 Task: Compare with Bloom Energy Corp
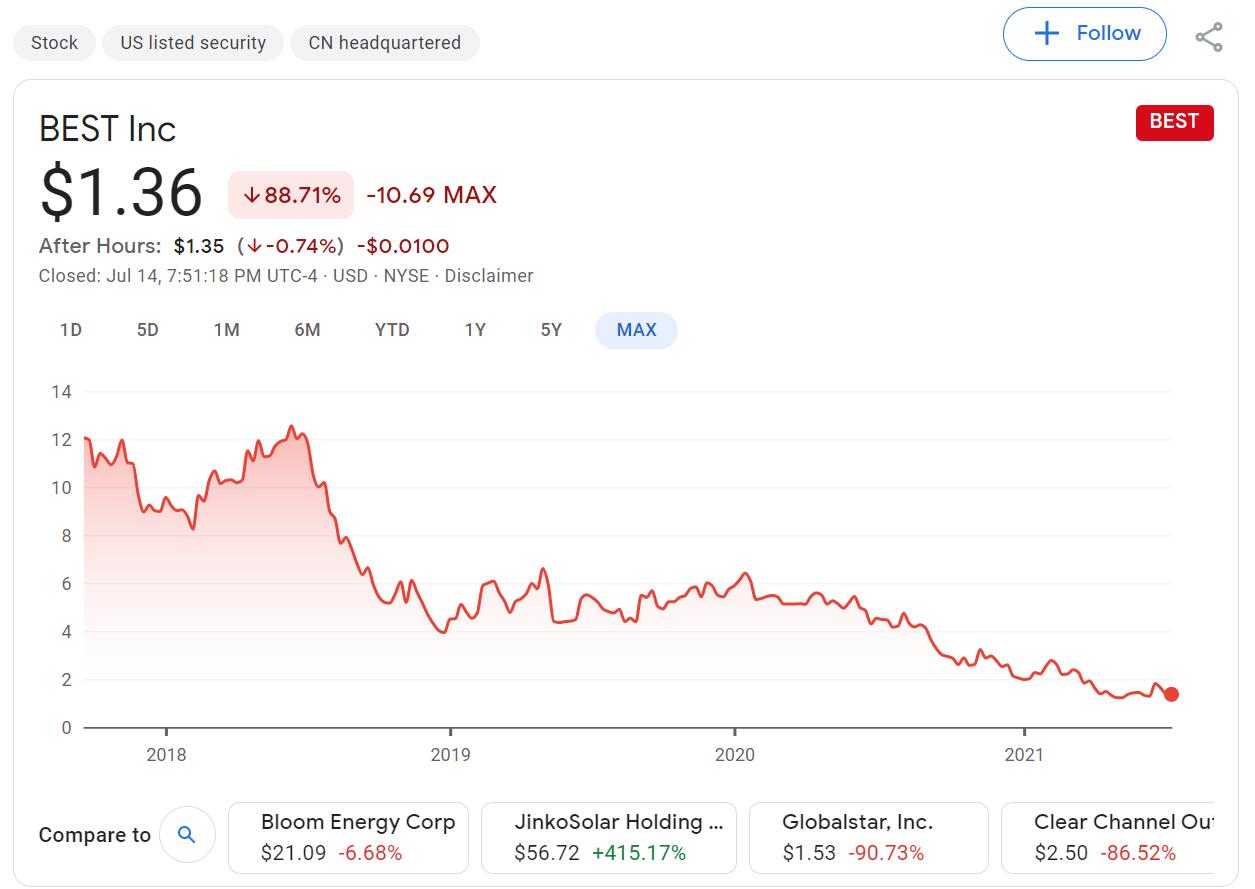348,837
